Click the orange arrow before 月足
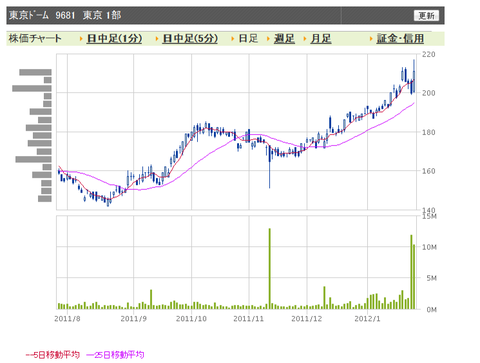 coord(305,39)
